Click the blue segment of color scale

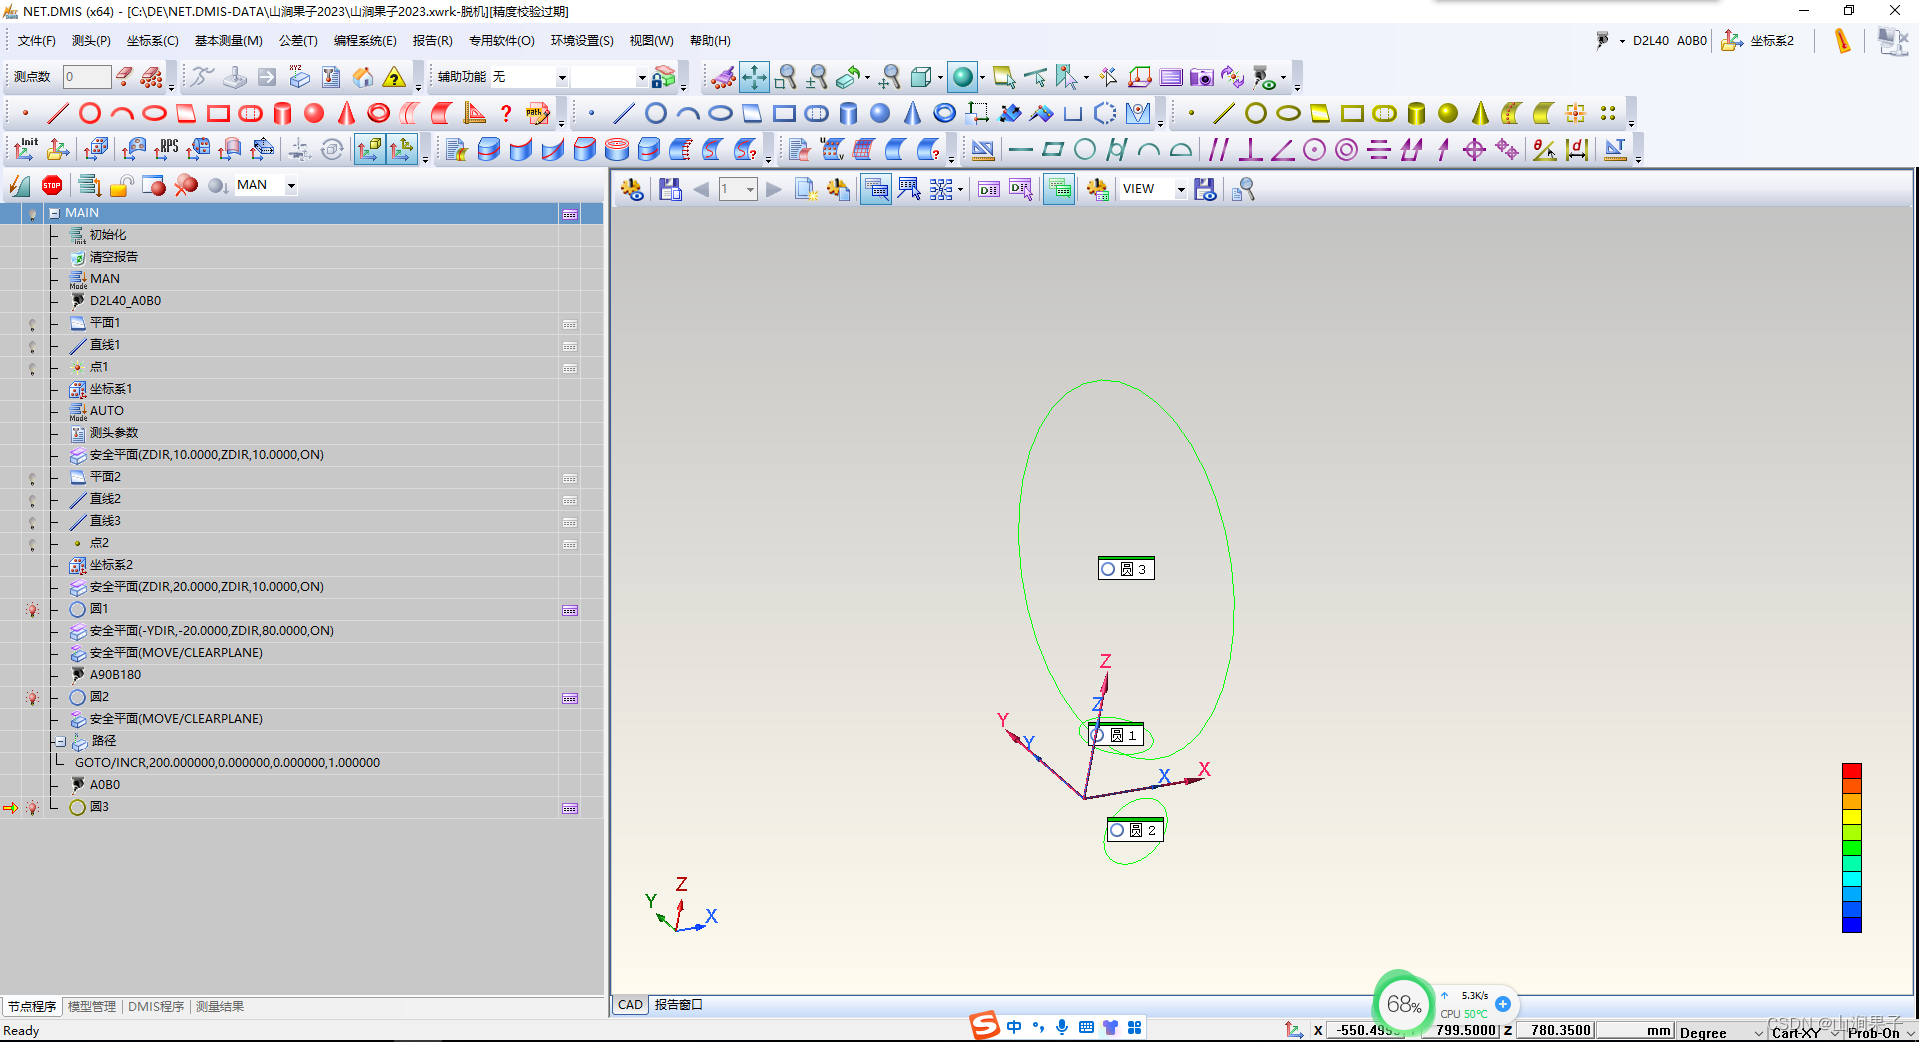(1852, 924)
